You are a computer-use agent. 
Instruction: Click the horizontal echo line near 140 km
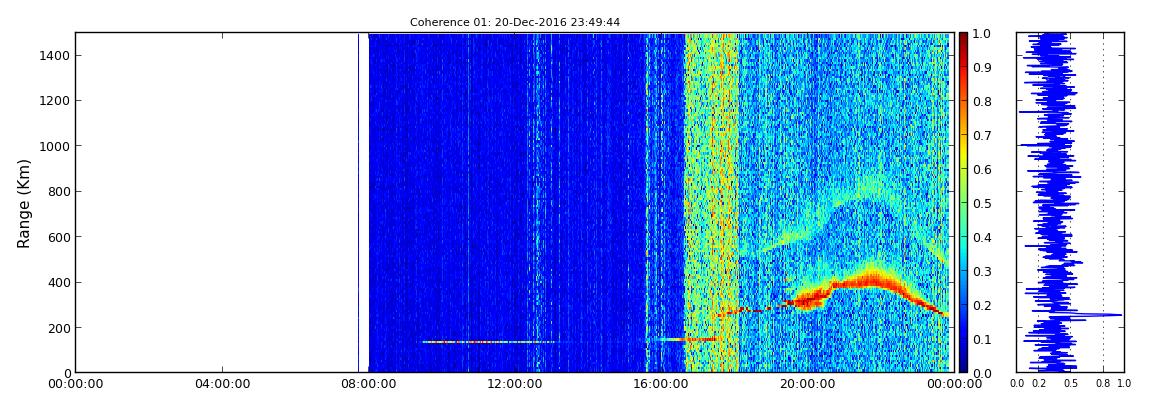488,342
